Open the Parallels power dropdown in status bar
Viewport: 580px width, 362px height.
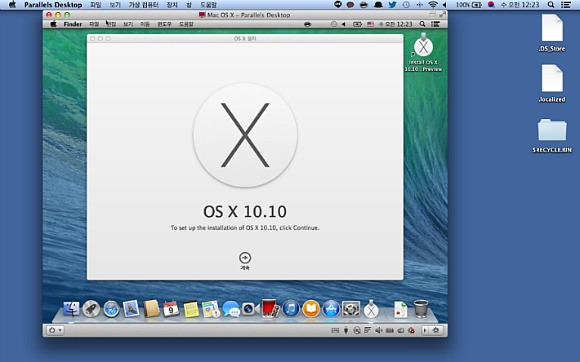coord(55,330)
